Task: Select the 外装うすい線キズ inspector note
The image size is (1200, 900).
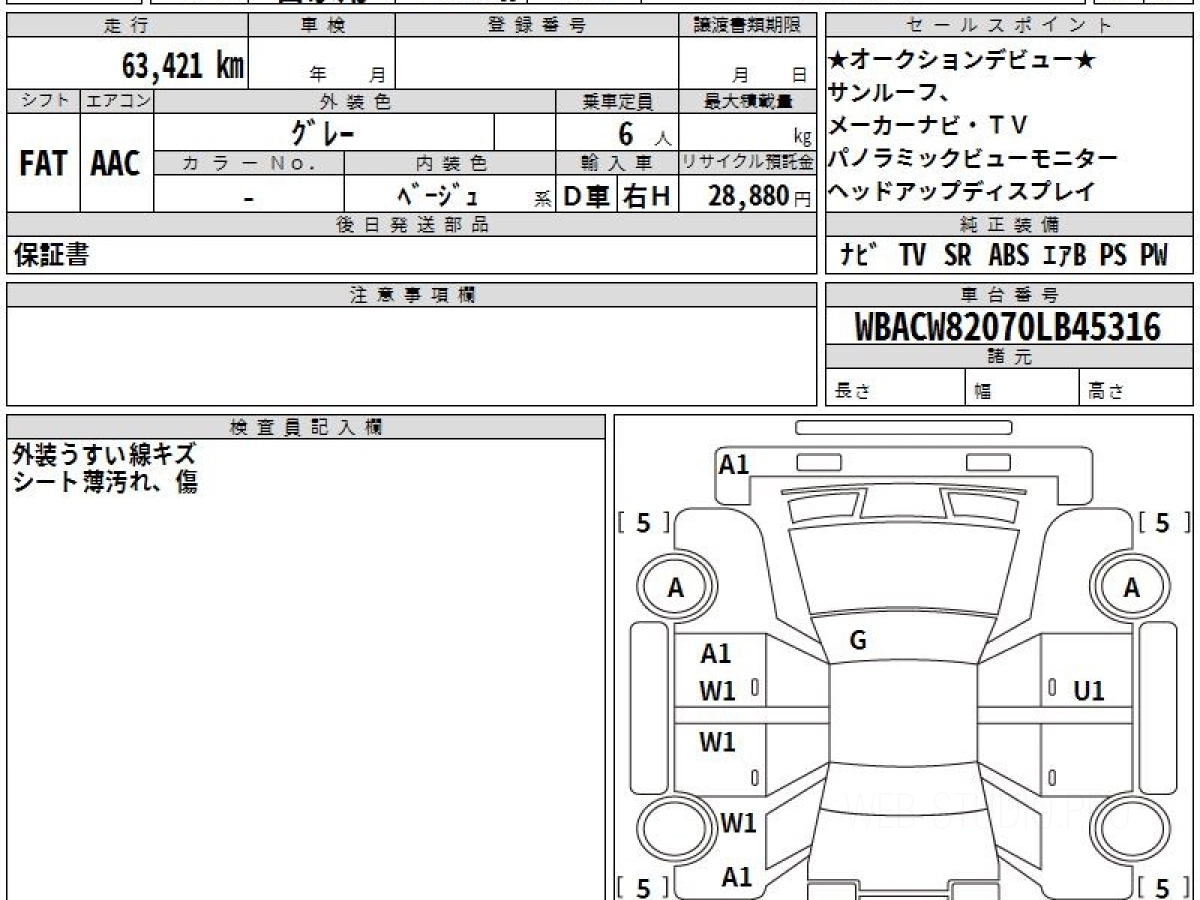Action: [104, 455]
